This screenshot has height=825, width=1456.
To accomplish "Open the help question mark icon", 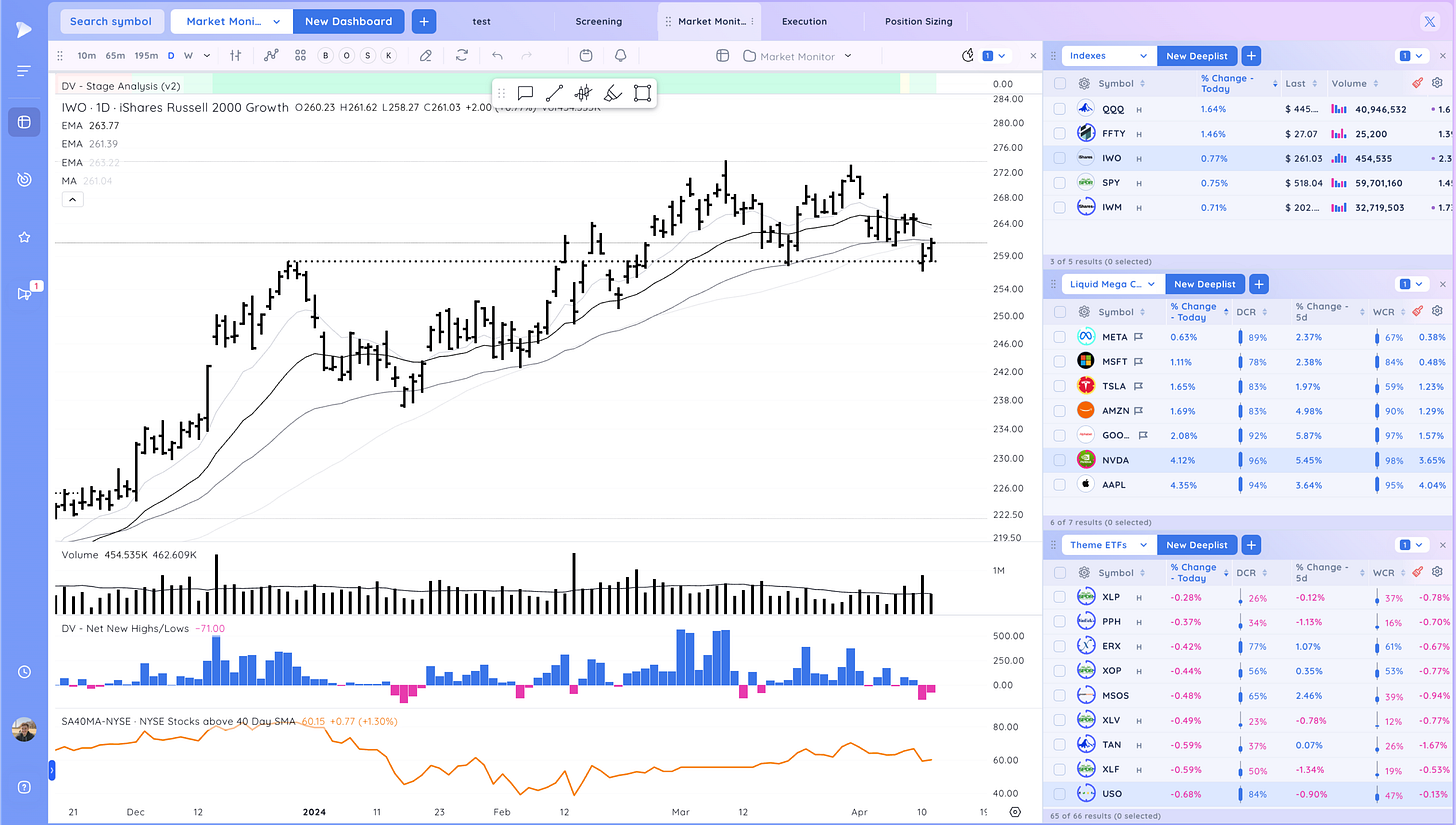I will coord(24,787).
